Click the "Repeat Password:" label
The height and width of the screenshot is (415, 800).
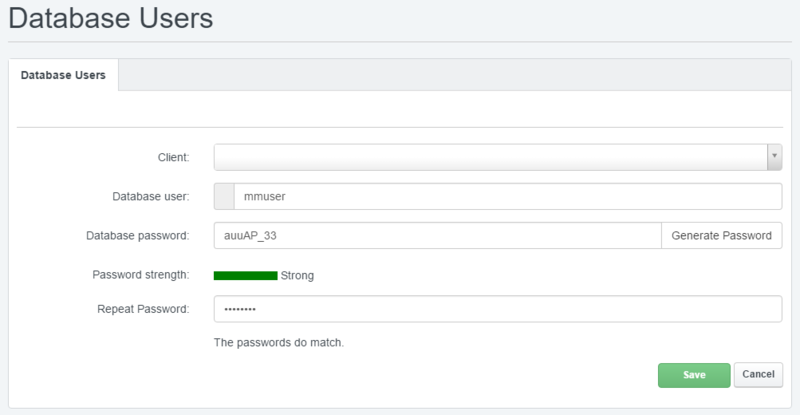(143, 309)
